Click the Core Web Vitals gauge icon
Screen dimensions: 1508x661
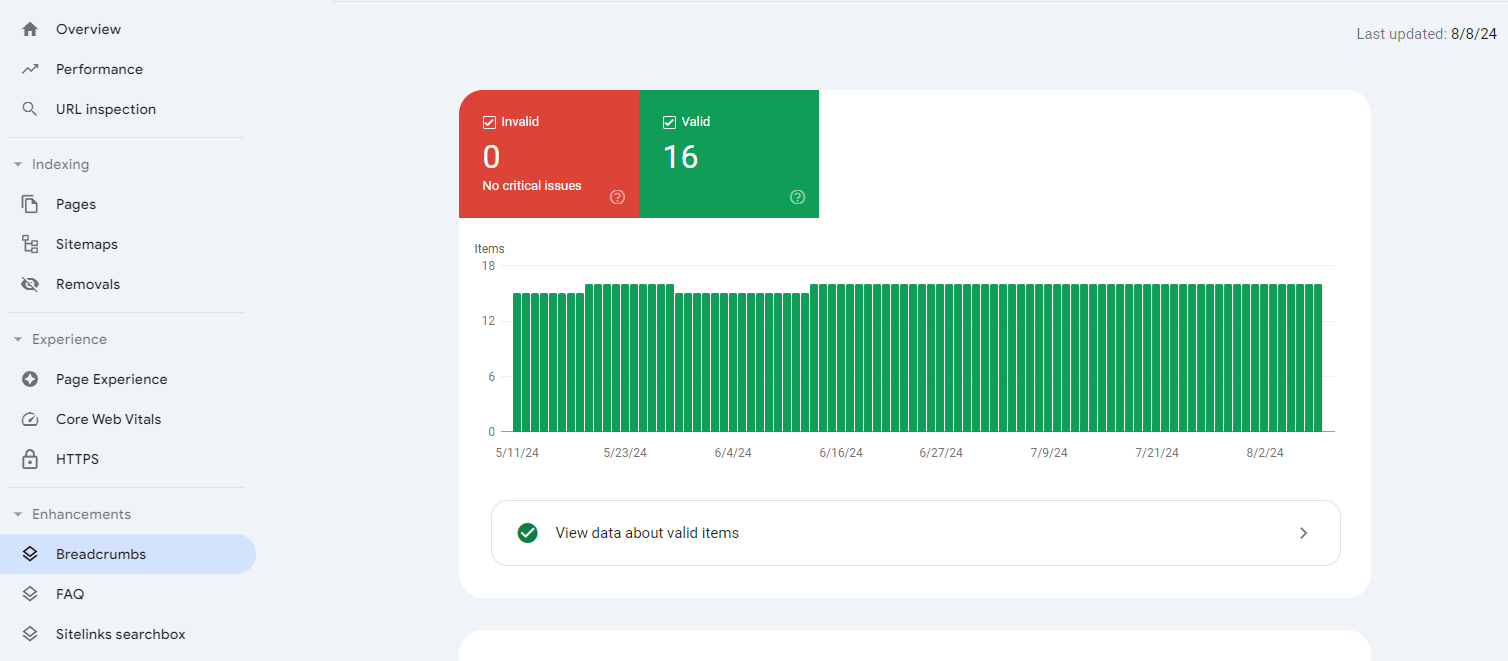point(30,419)
